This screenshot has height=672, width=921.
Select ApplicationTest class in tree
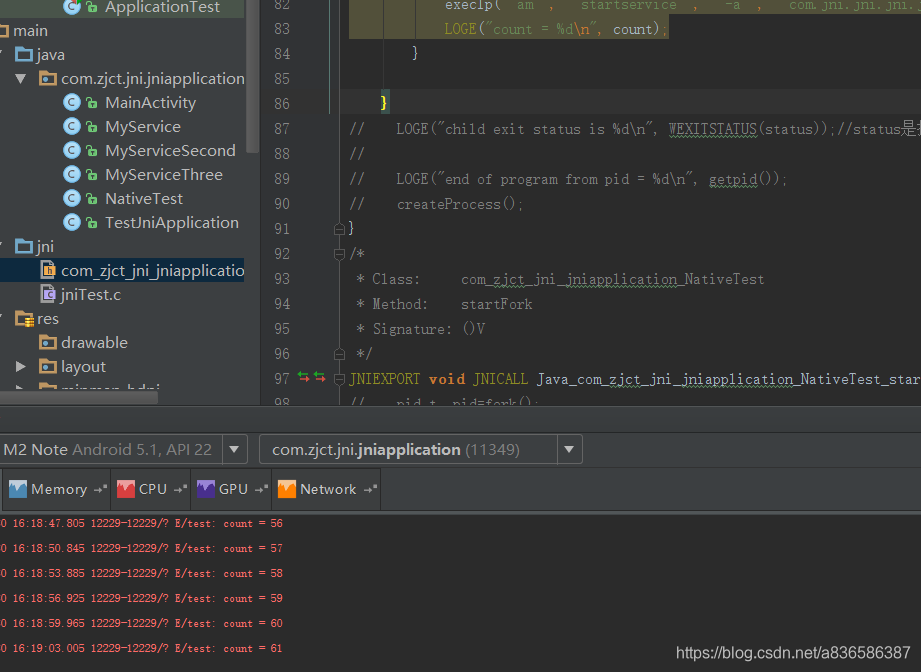pos(162,7)
